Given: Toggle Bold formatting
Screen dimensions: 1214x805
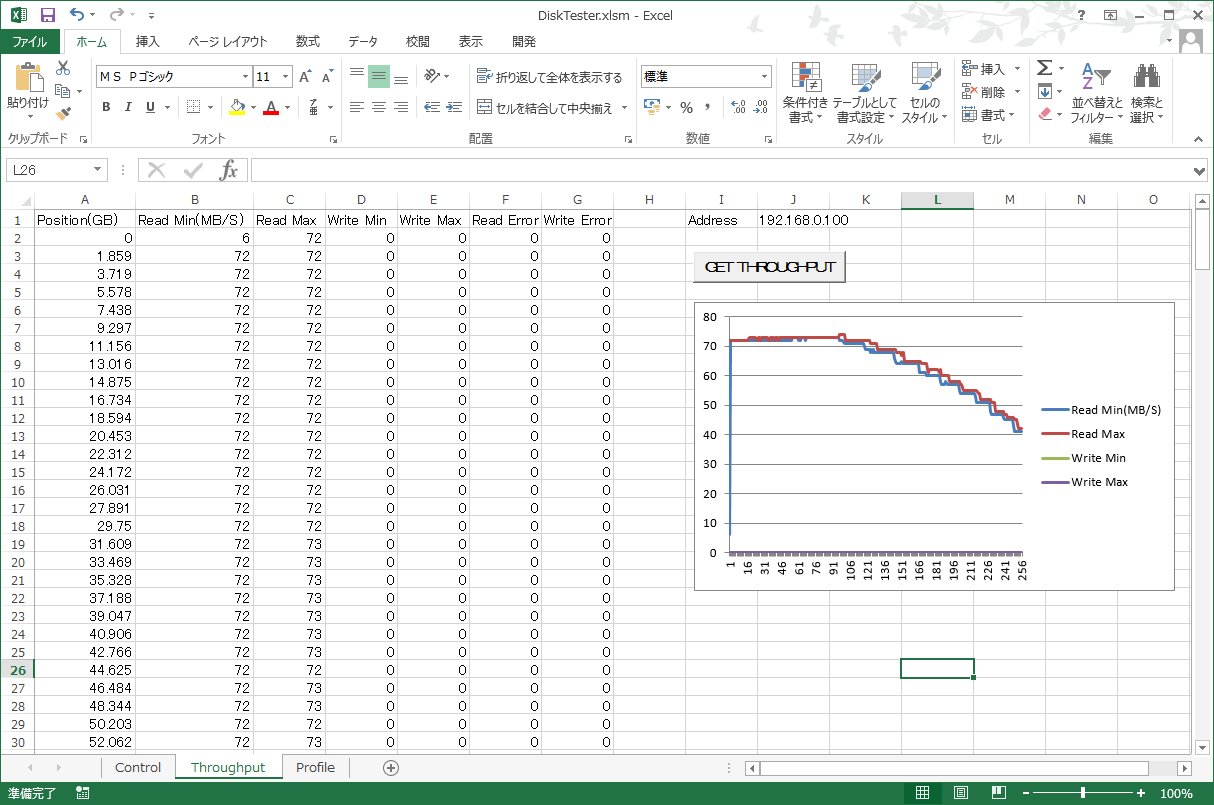Looking at the screenshot, I should pos(106,107).
